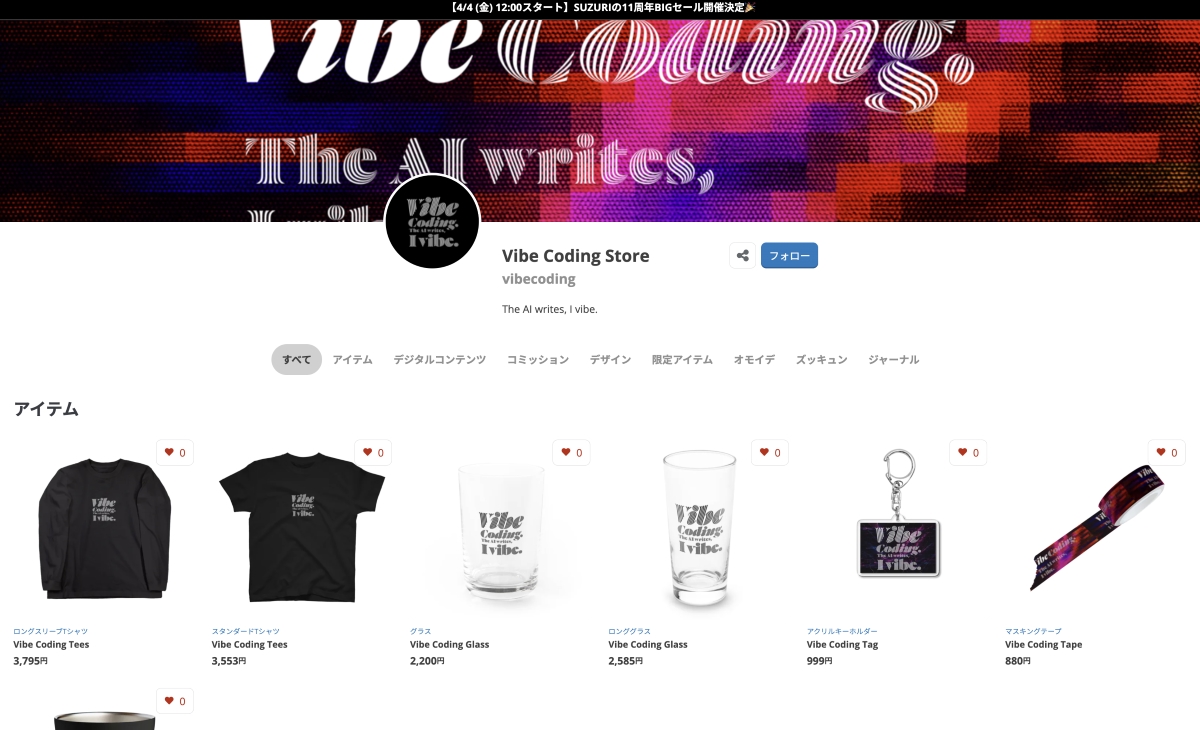Click the heart on the long Vibe Coding Glass

(x=770, y=453)
